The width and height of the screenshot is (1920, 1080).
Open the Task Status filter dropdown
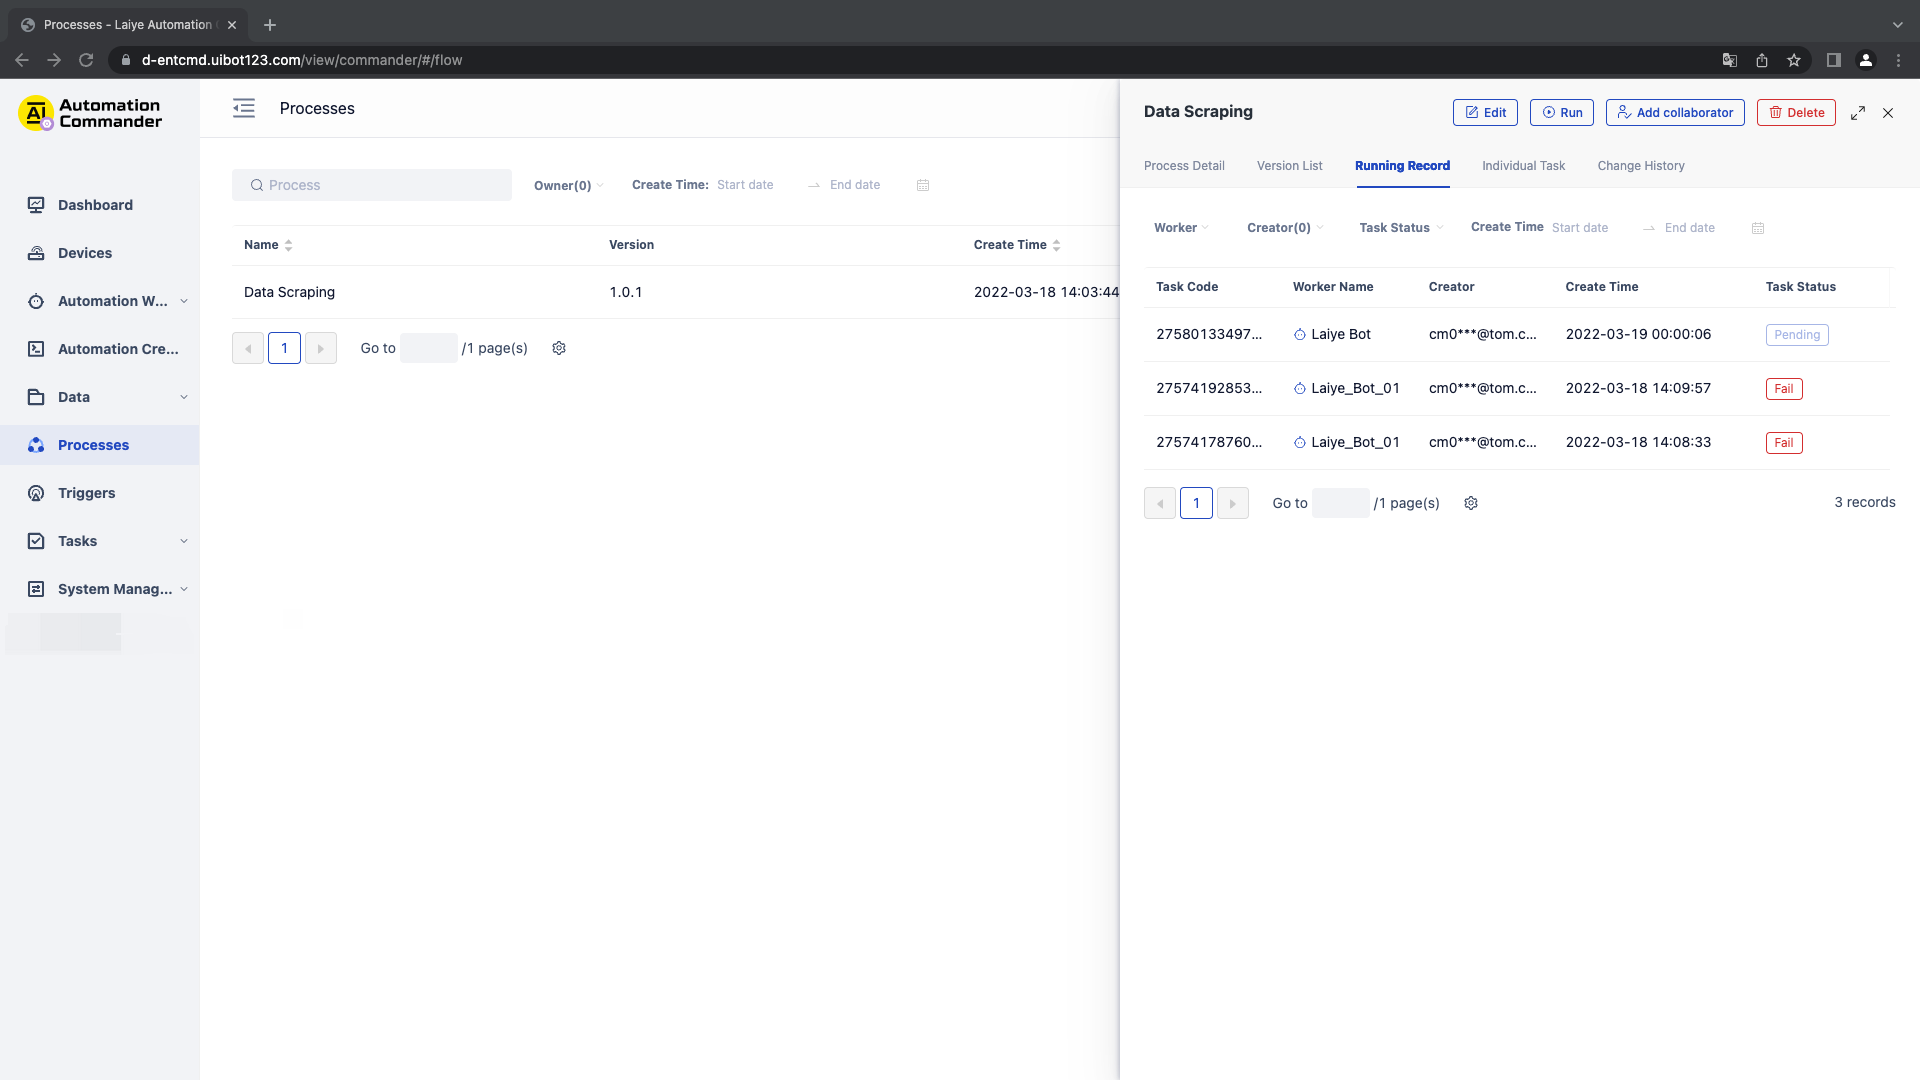[x=1401, y=228]
